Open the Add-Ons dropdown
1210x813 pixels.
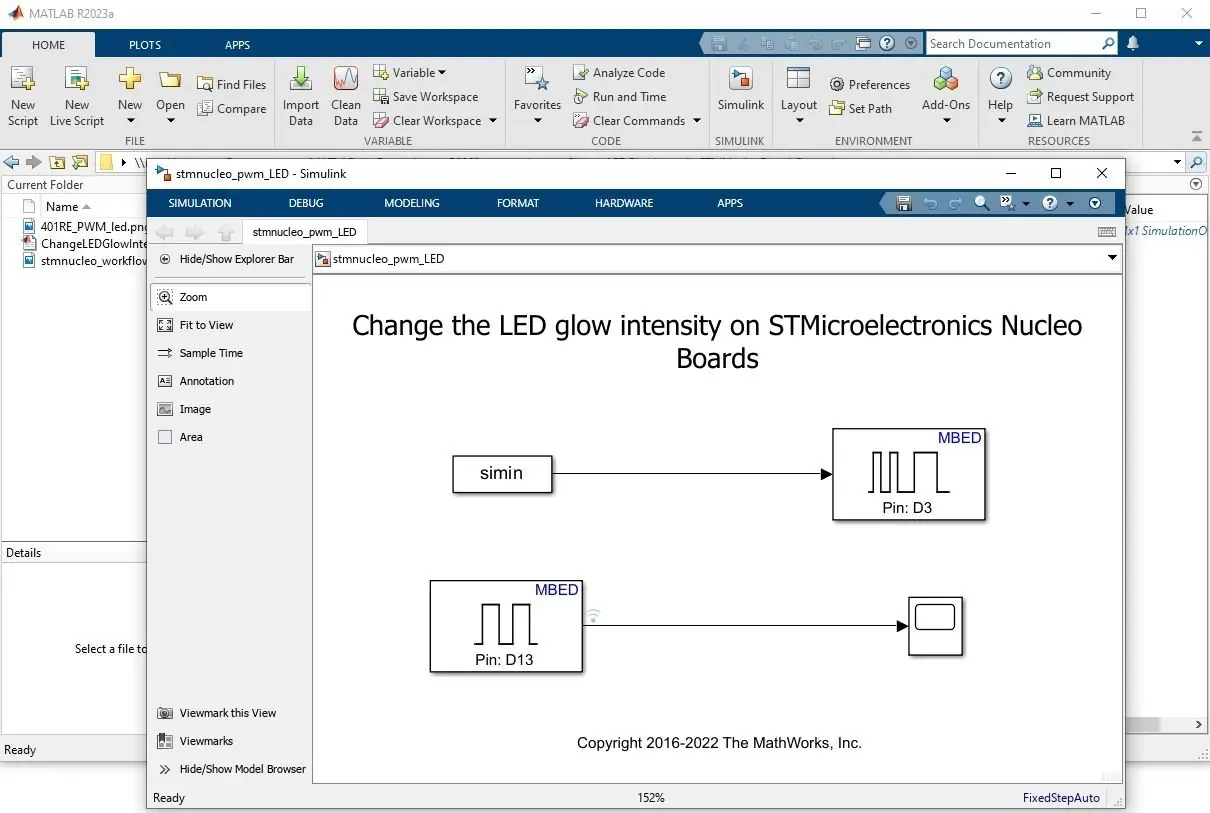946,121
